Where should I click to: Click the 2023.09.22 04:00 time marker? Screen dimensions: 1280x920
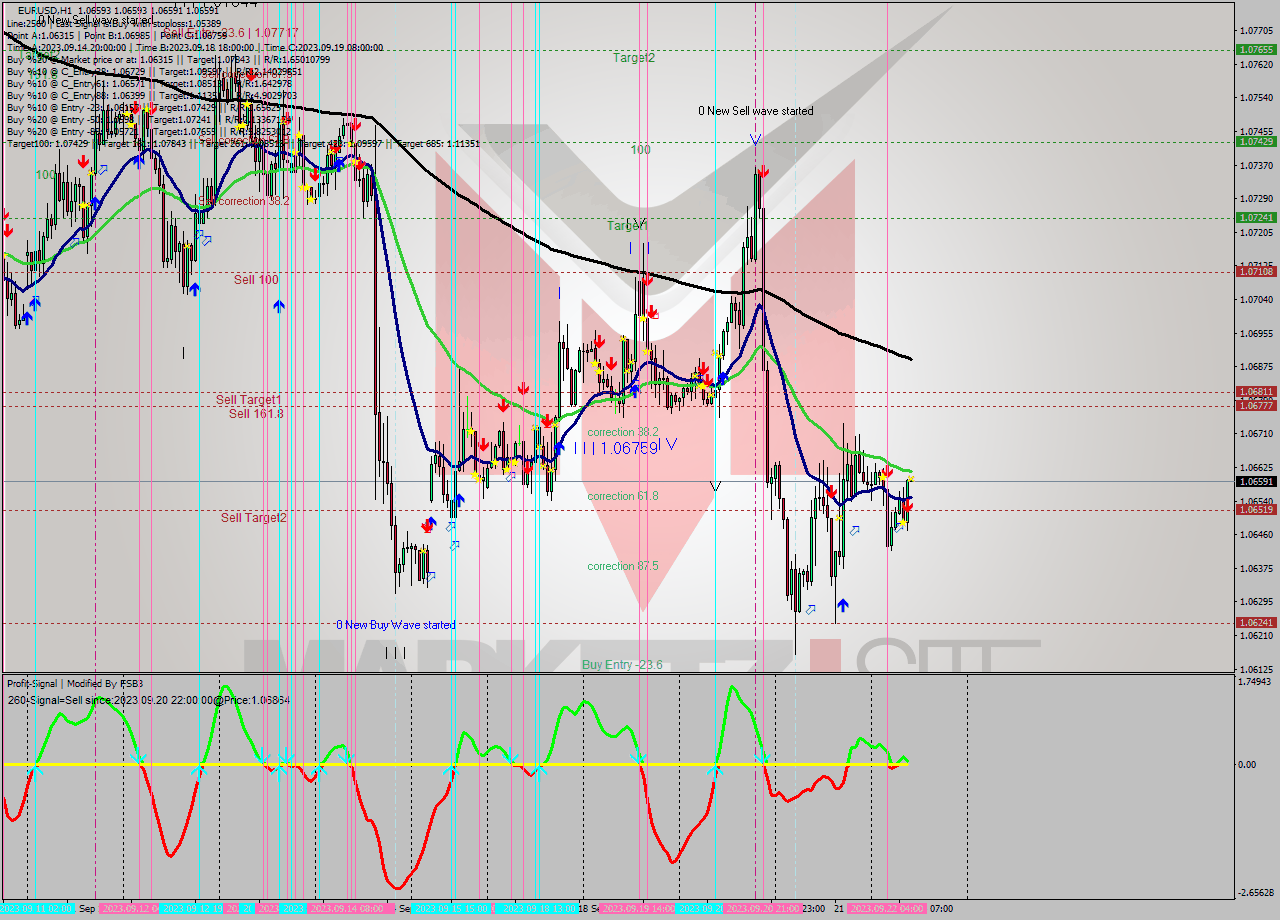click(886, 909)
